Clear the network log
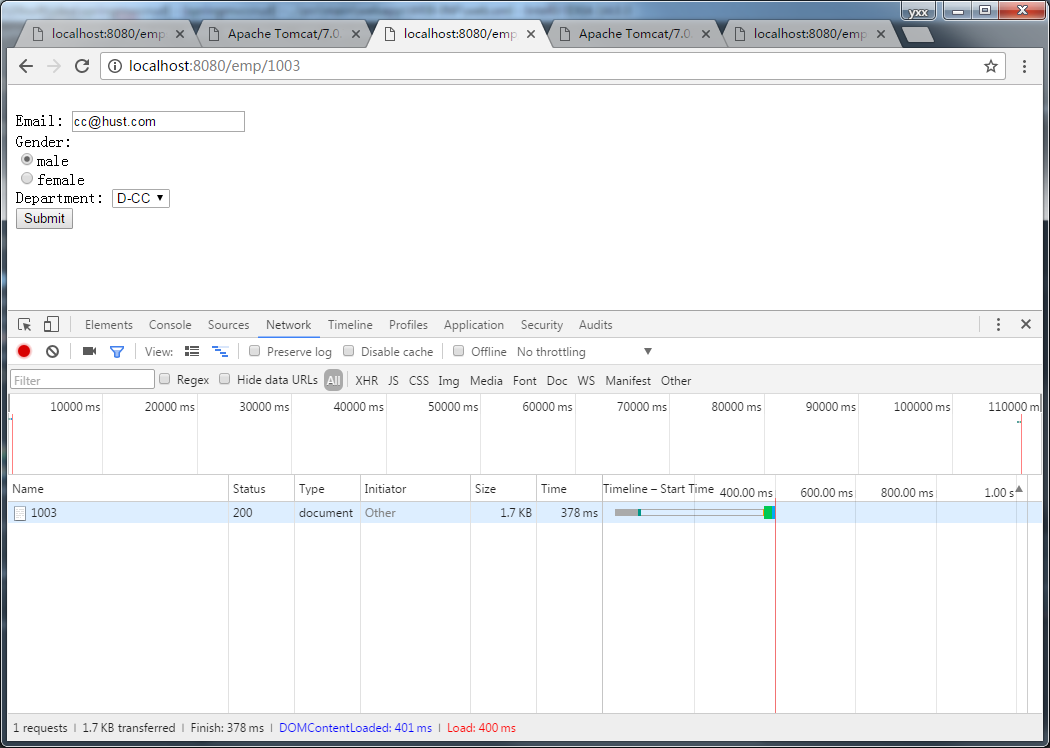Viewport: 1050px width, 748px height. pyautogui.click(x=52, y=352)
